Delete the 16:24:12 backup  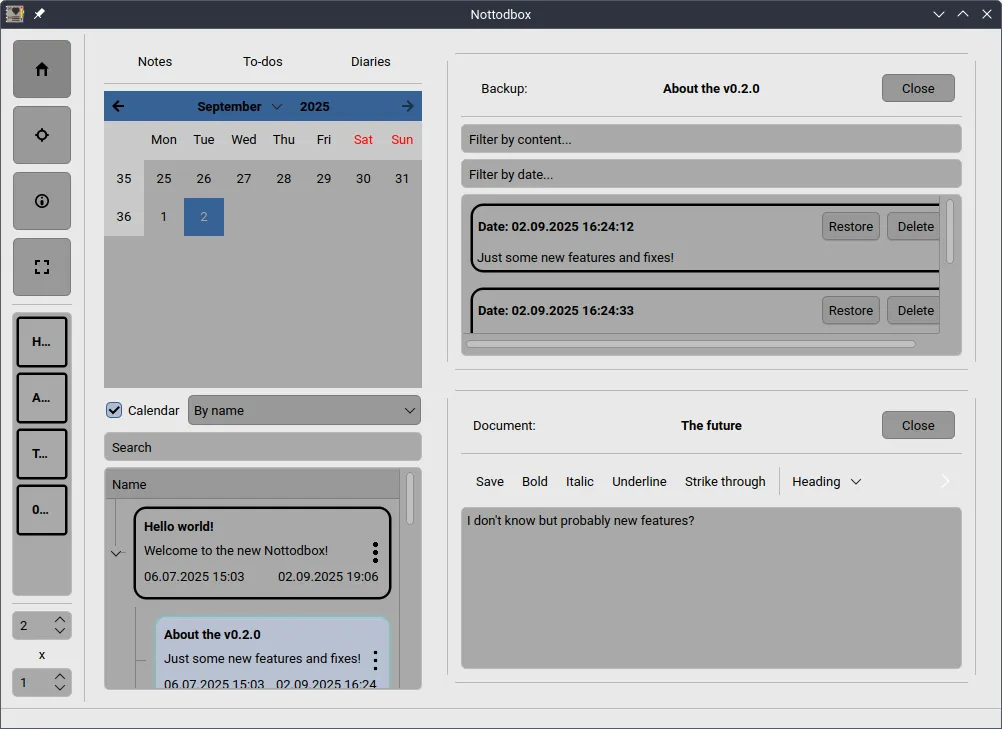click(x=915, y=226)
